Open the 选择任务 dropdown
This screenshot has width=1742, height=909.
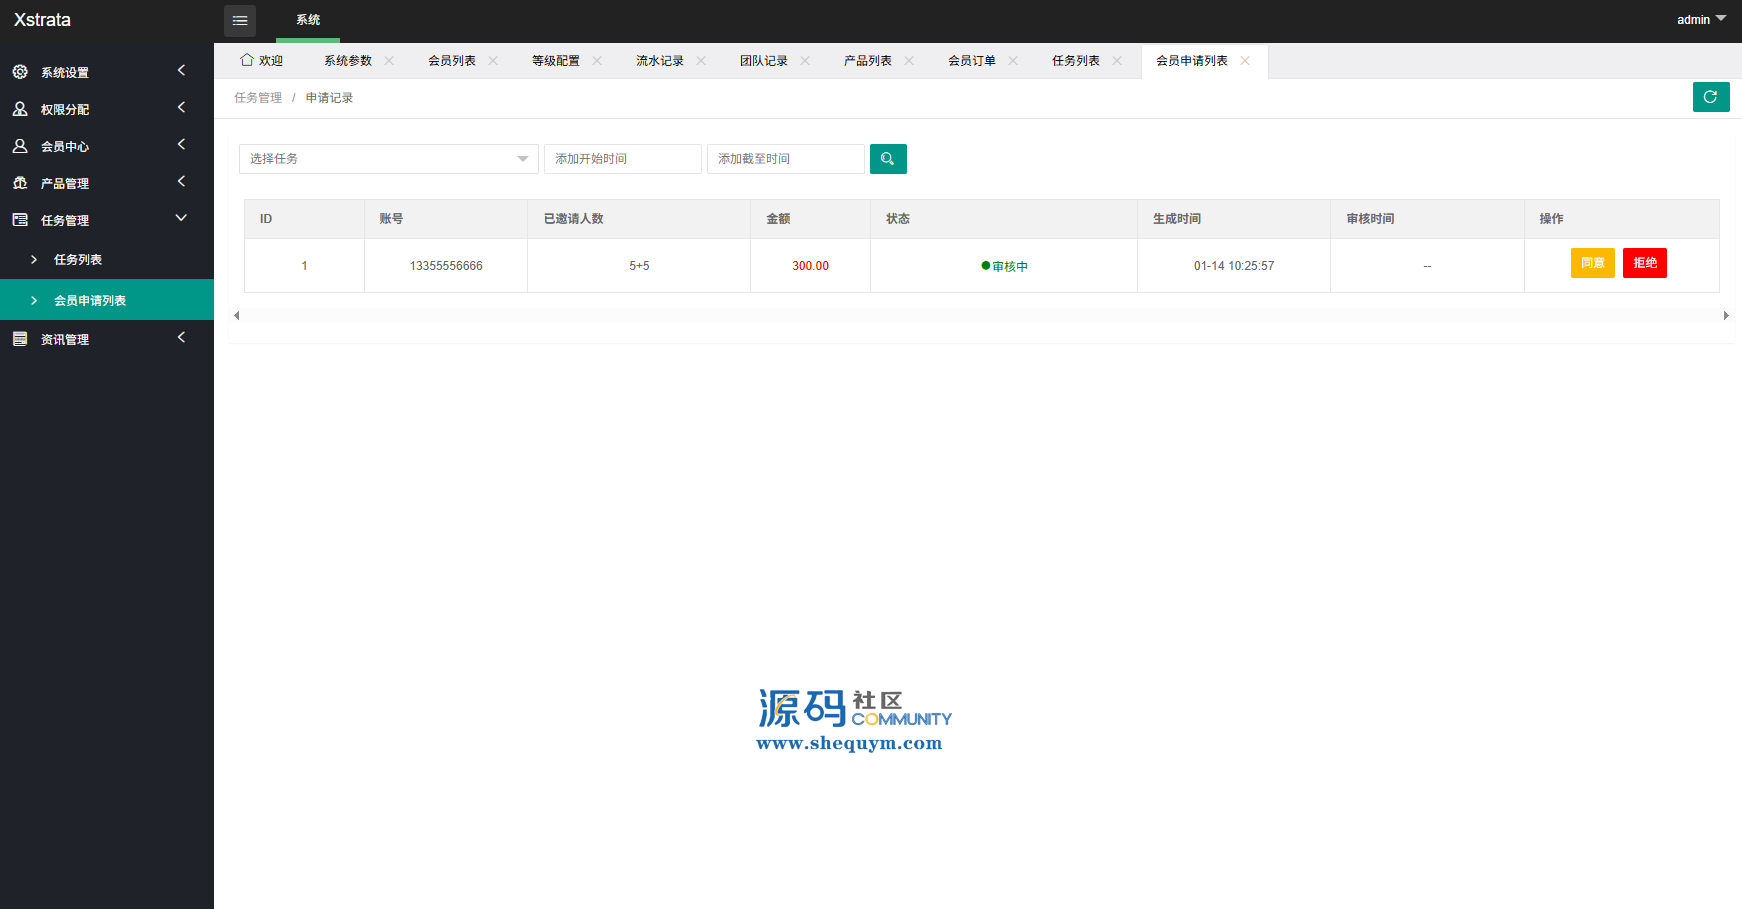tap(388, 159)
